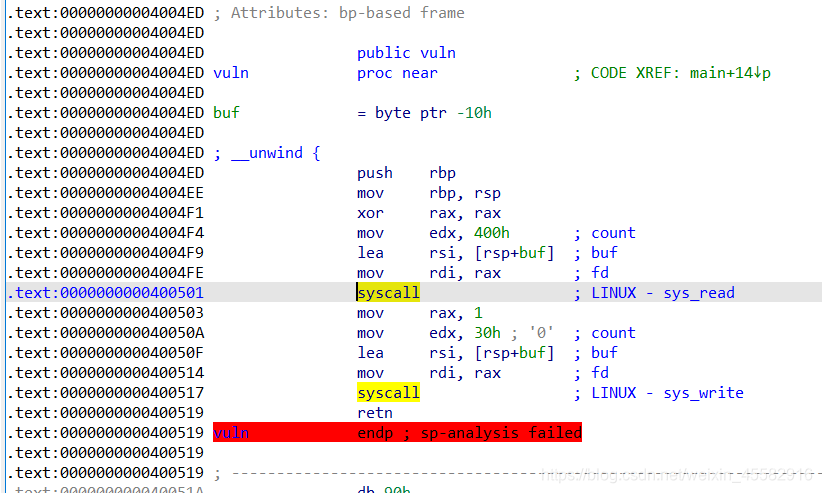Select the 30h operand at 40050A
Image resolution: width=822 pixels, height=493 pixels.
coord(488,333)
